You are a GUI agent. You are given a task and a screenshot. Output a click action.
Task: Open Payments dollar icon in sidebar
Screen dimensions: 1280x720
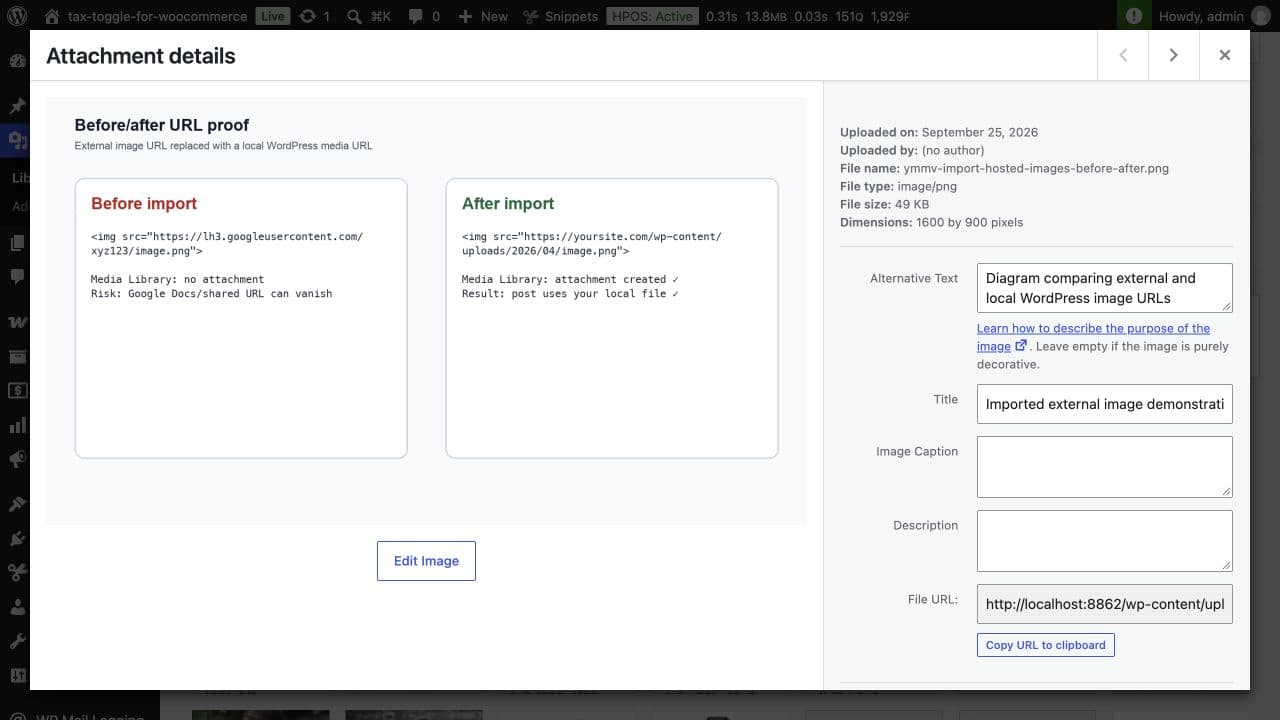tap(16, 390)
